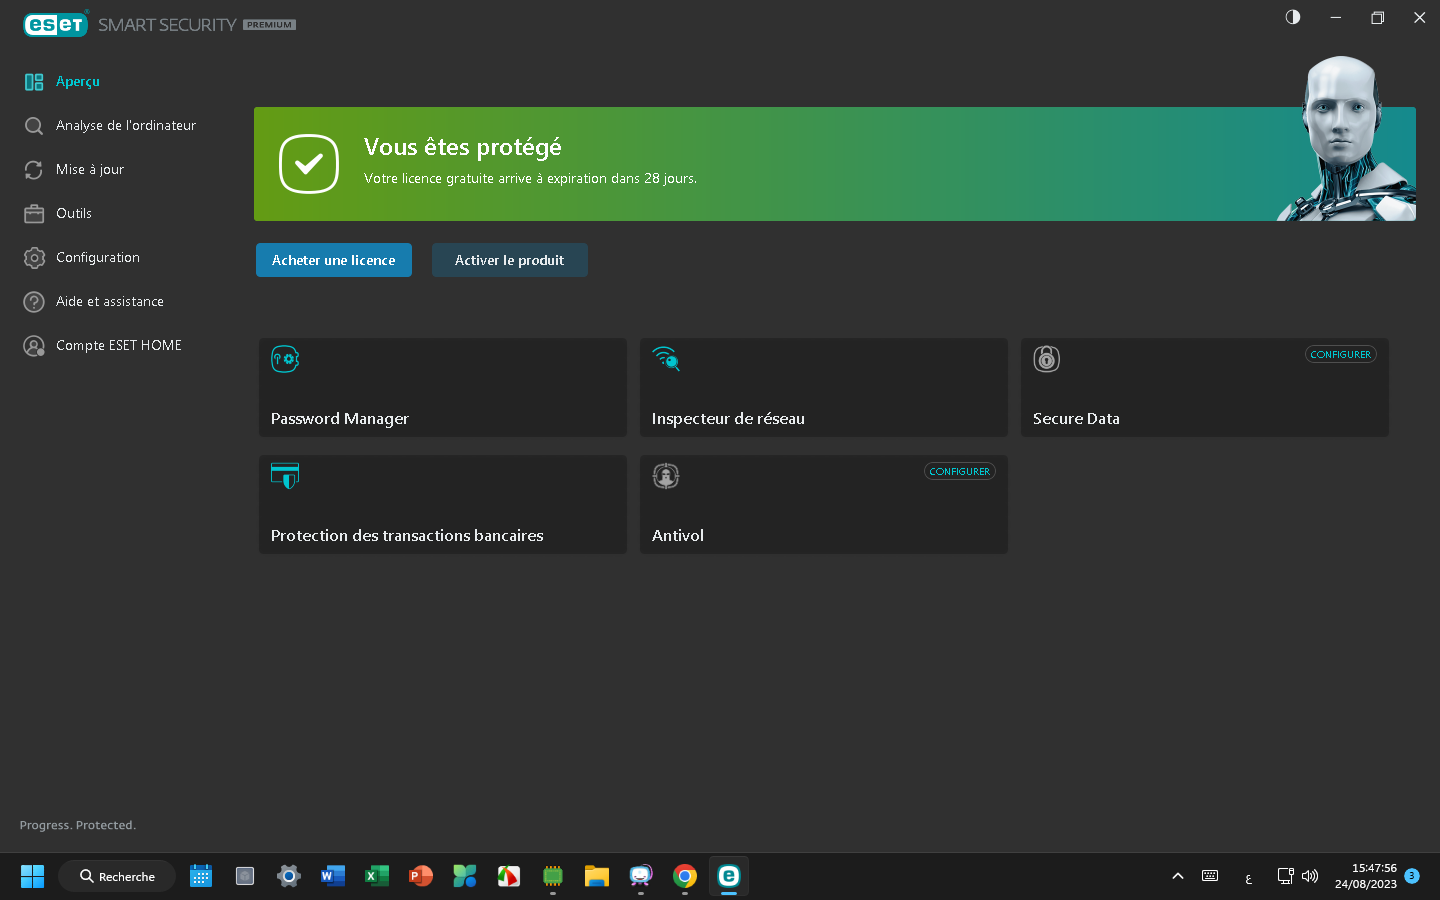Click Activer le produit button
This screenshot has width=1440, height=900.
(510, 260)
